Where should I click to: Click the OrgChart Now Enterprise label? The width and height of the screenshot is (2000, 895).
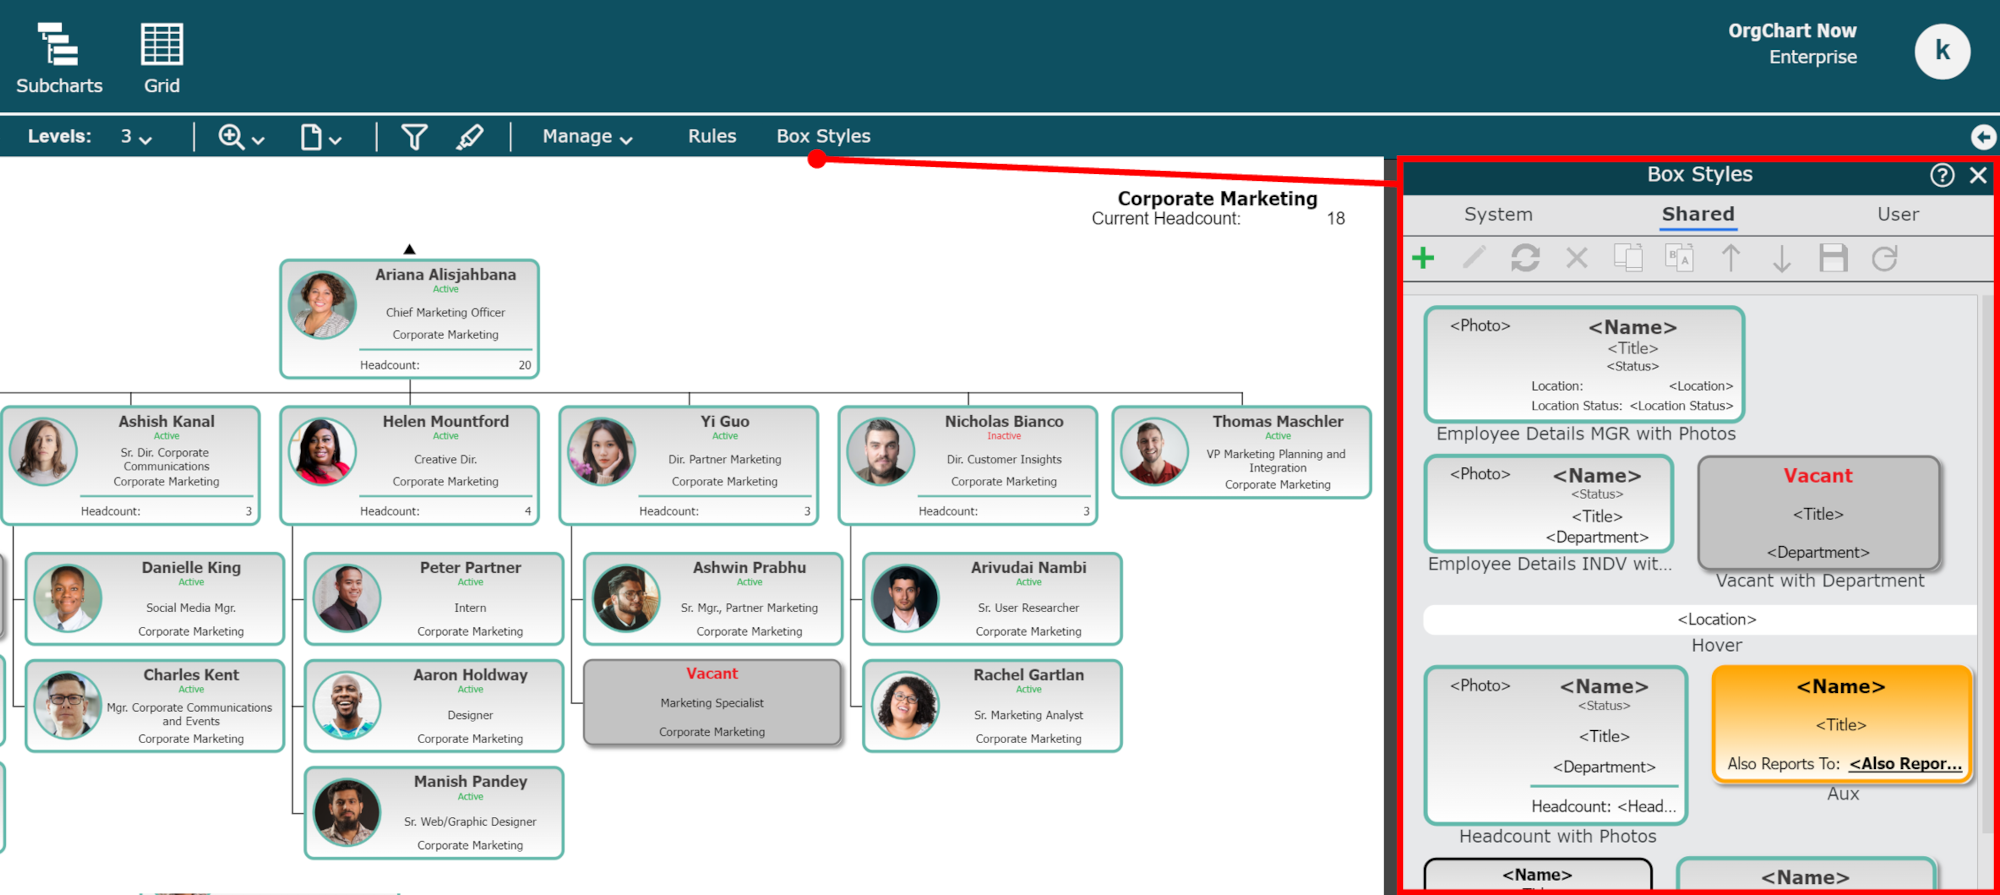tap(1792, 44)
